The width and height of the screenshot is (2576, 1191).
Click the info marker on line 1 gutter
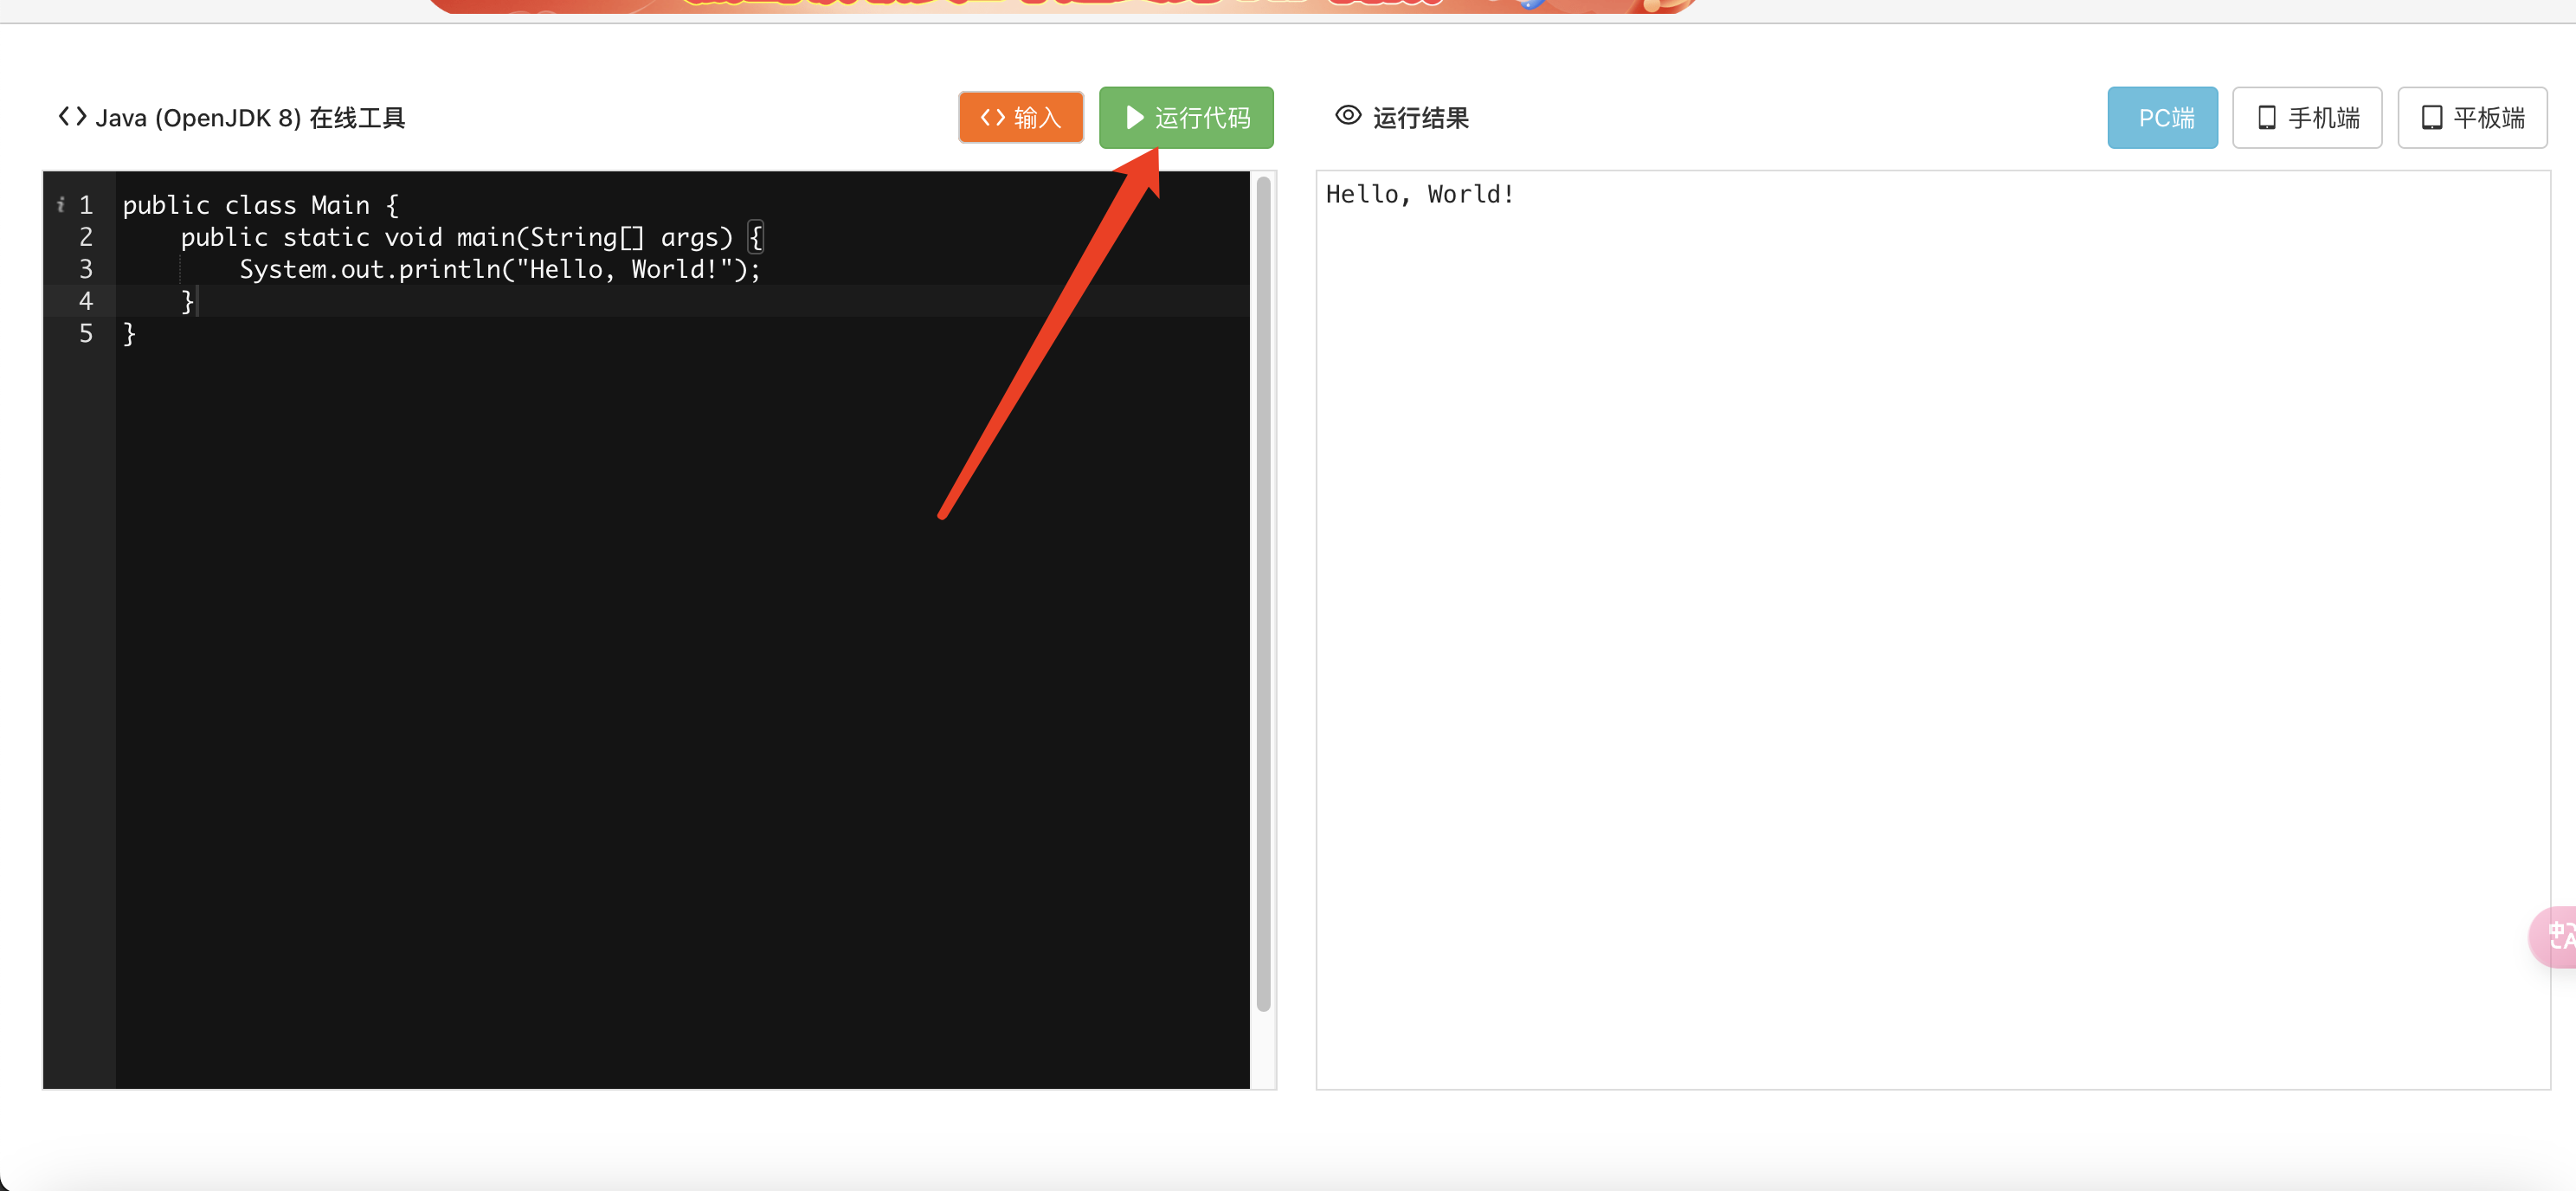61,205
